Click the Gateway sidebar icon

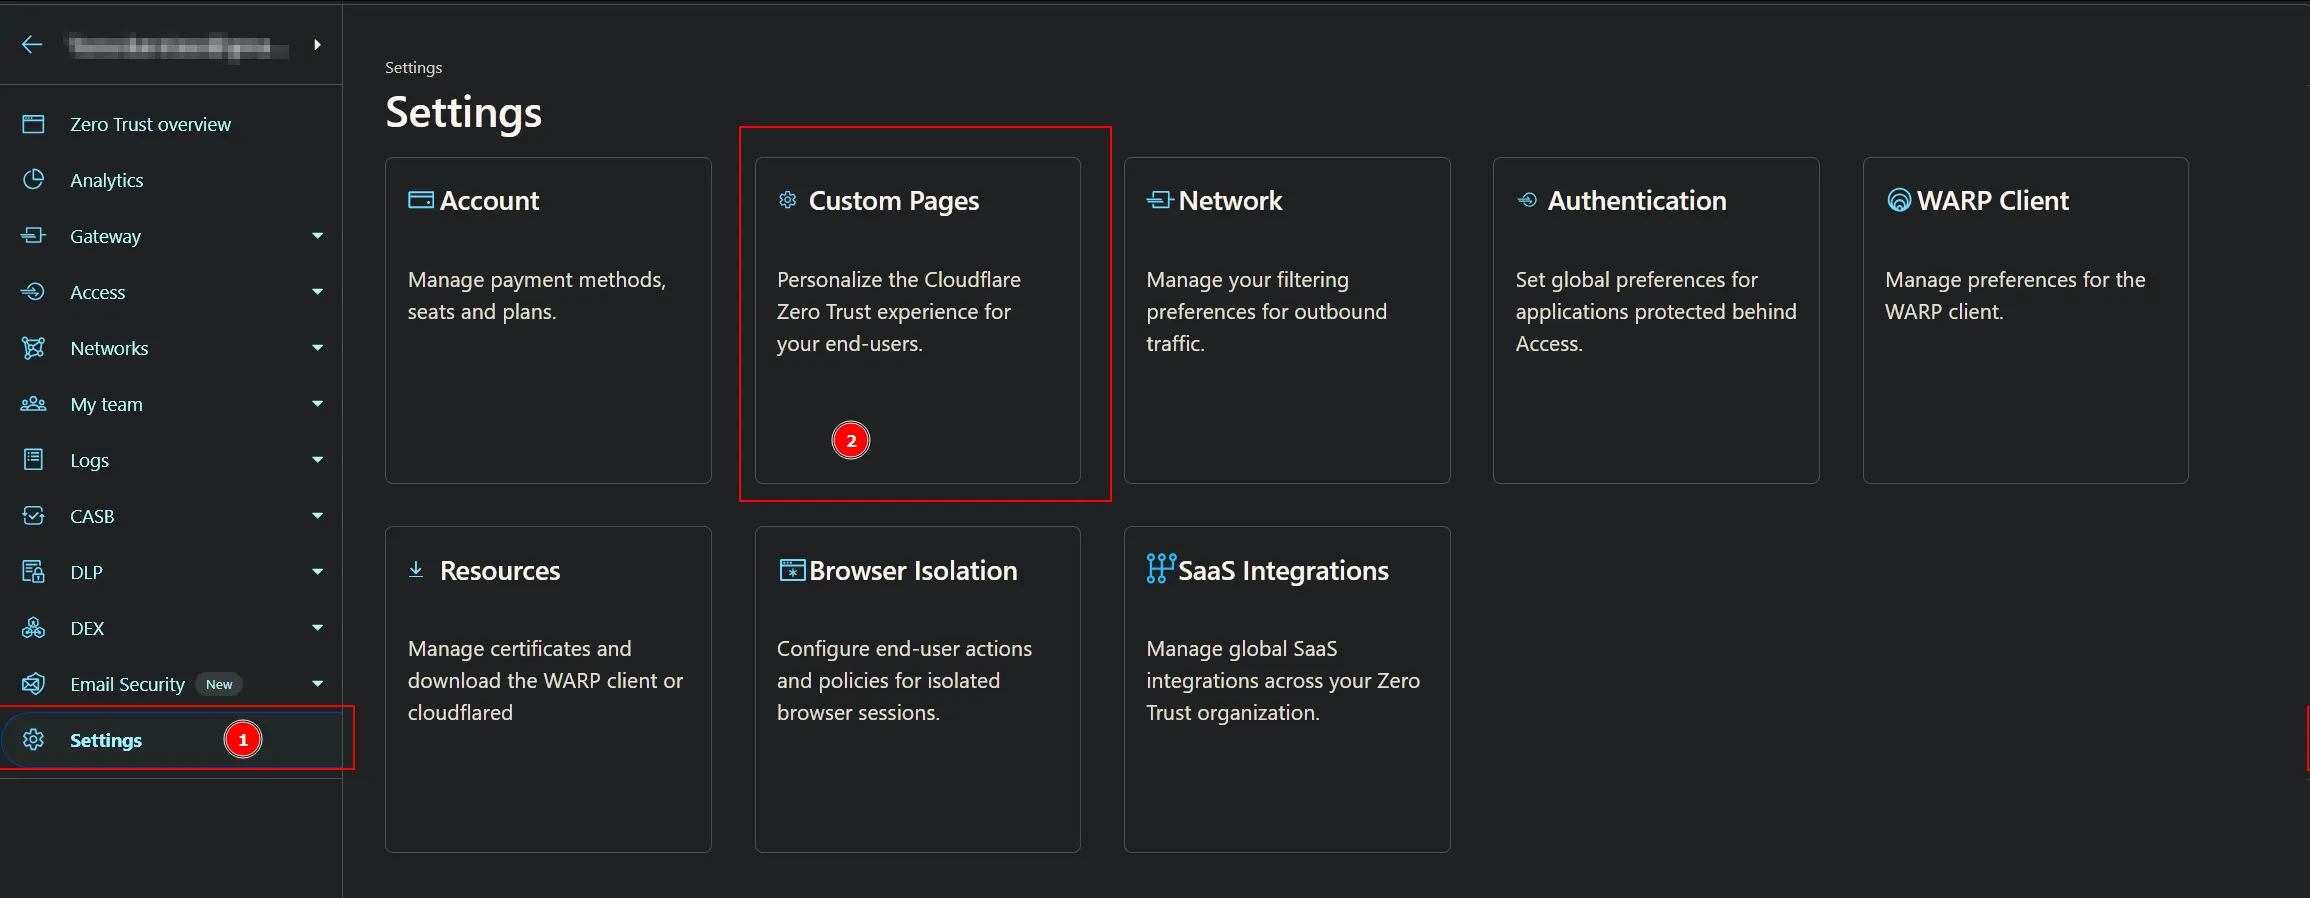(x=33, y=236)
